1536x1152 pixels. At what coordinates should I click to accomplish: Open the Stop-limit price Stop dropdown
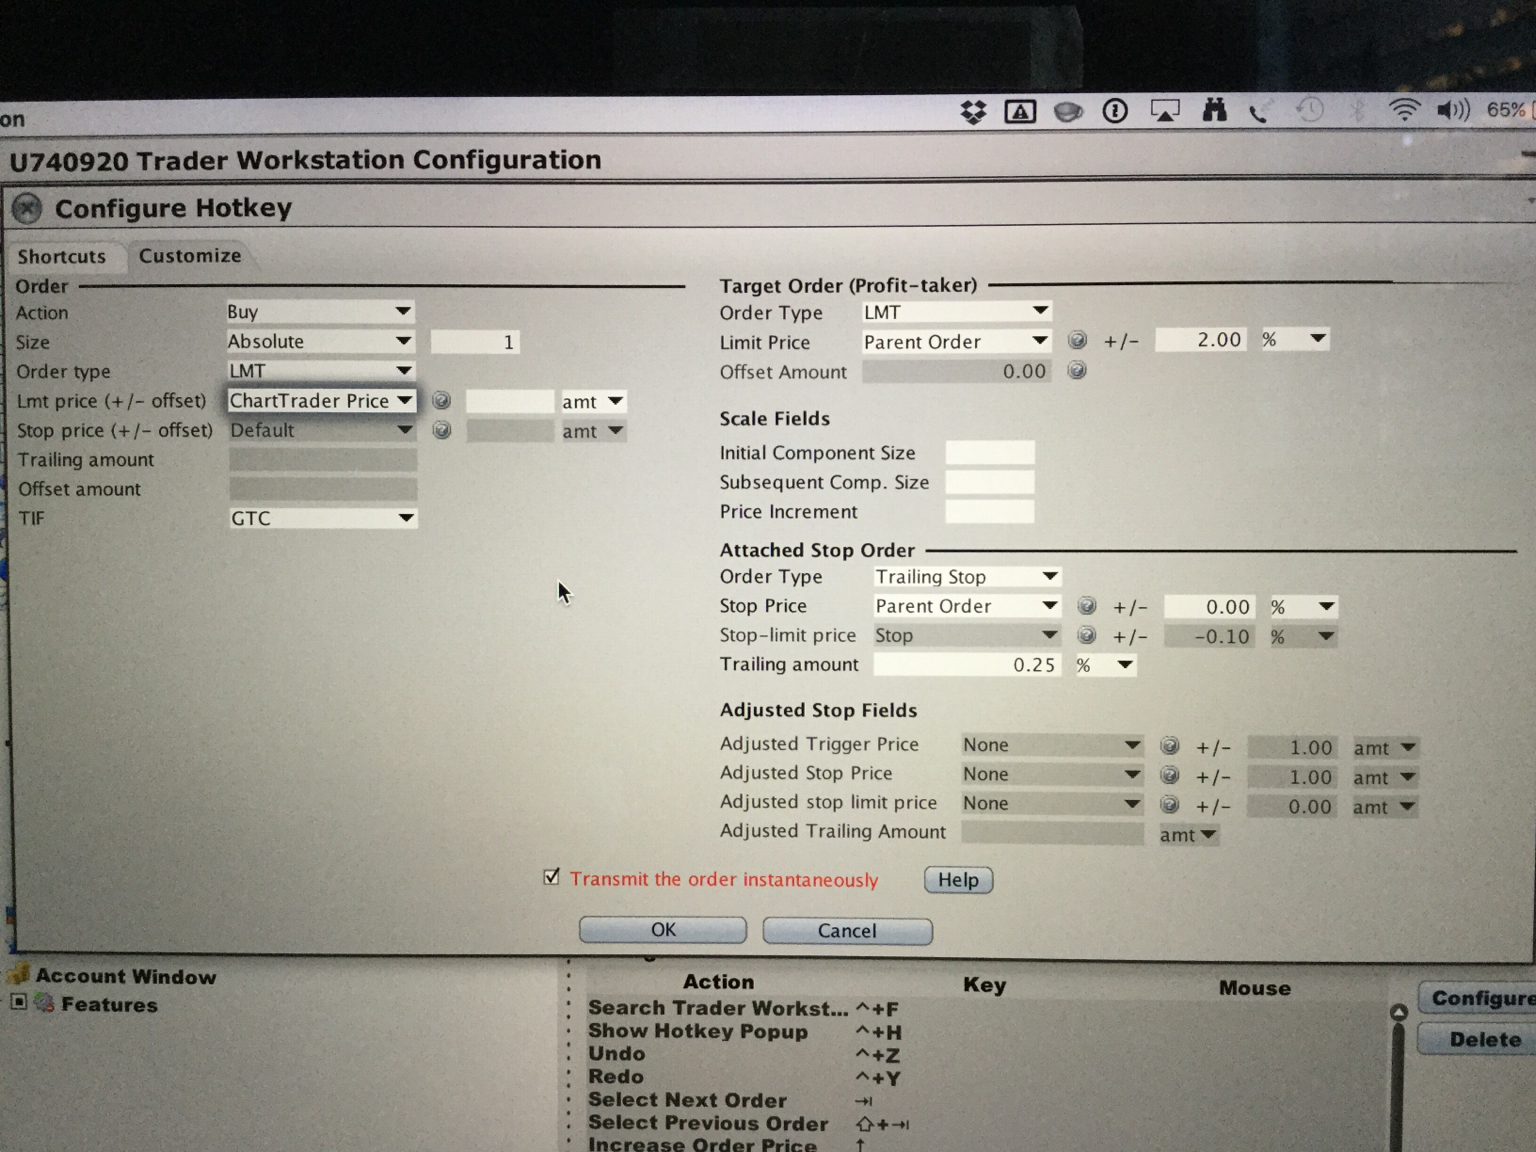point(967,636)
